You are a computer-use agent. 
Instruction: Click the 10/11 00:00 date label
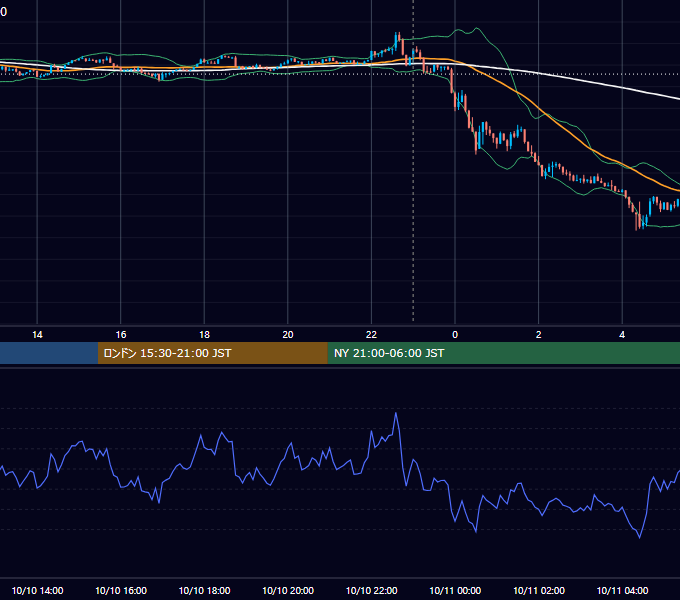(455, 590)
